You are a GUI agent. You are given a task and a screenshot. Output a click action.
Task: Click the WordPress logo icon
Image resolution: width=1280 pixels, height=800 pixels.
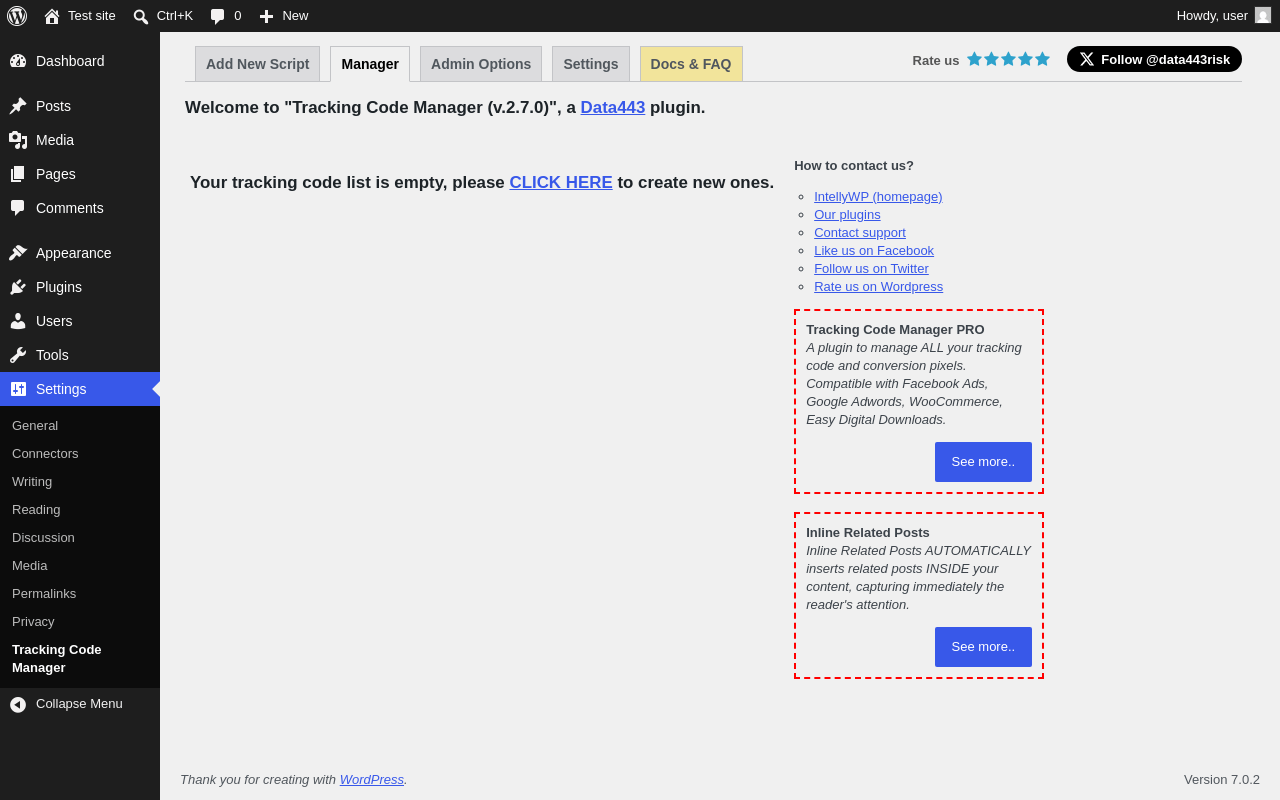[17, 16]
